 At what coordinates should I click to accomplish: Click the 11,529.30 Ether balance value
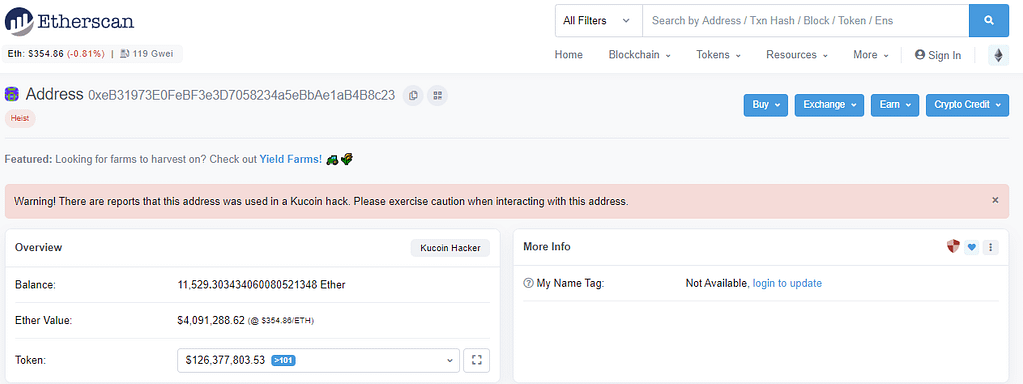pos(262,284)
